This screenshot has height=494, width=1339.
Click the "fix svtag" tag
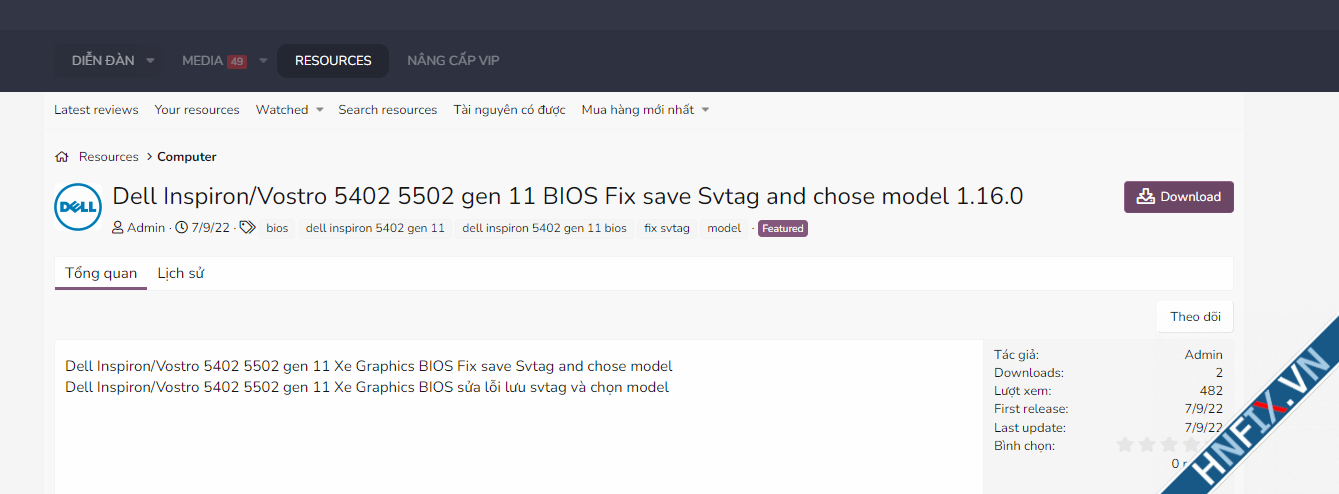(x=667, y=228)
